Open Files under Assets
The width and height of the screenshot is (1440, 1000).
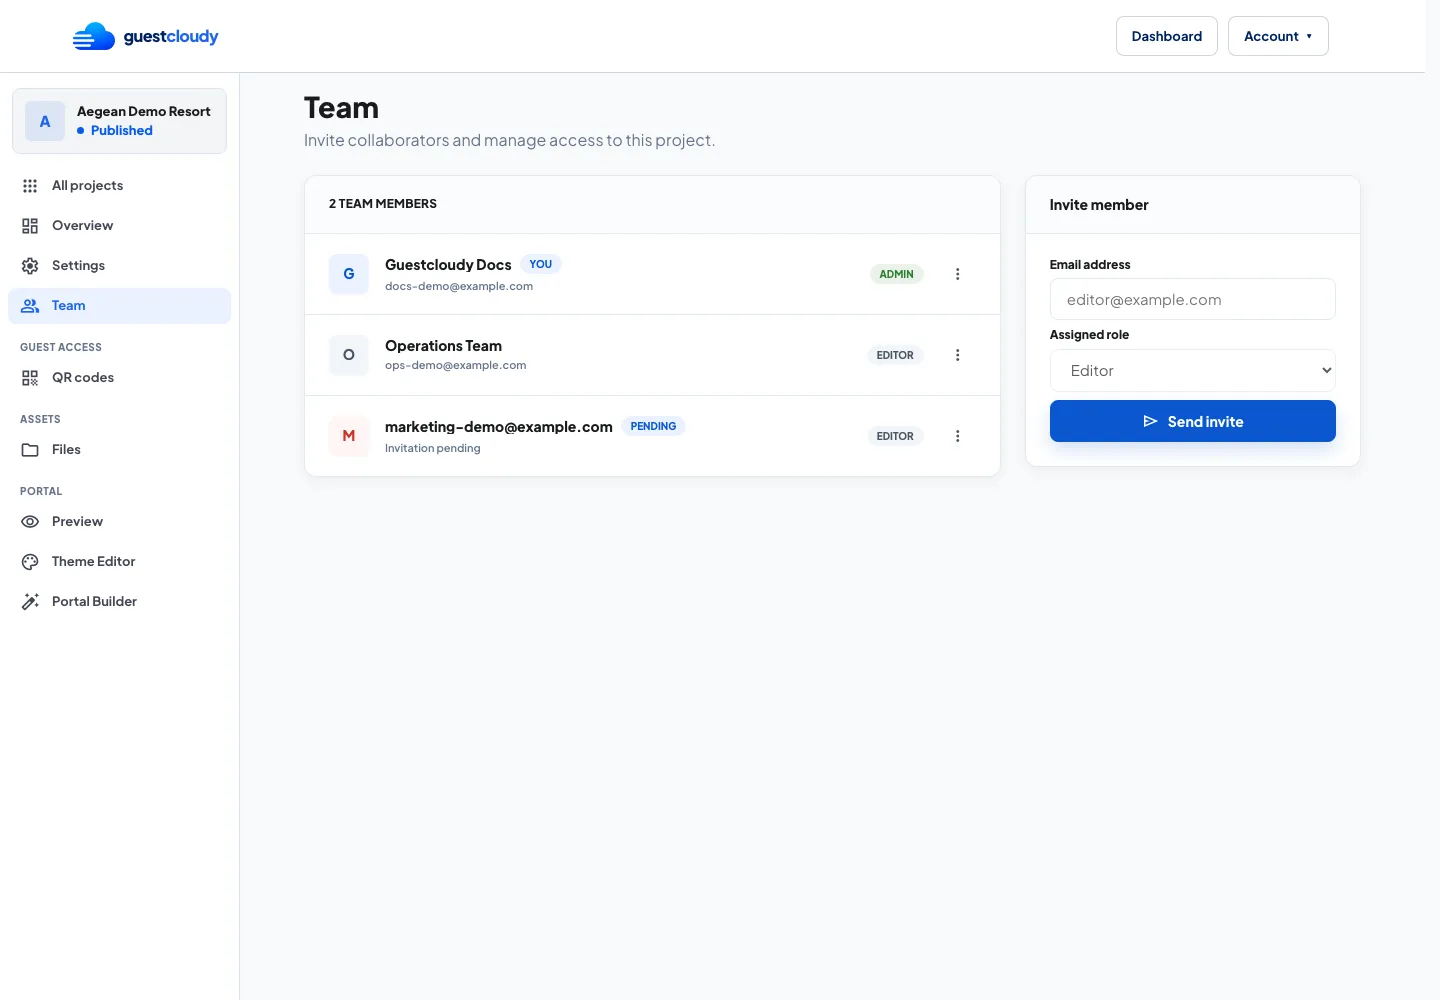[119, 450]
